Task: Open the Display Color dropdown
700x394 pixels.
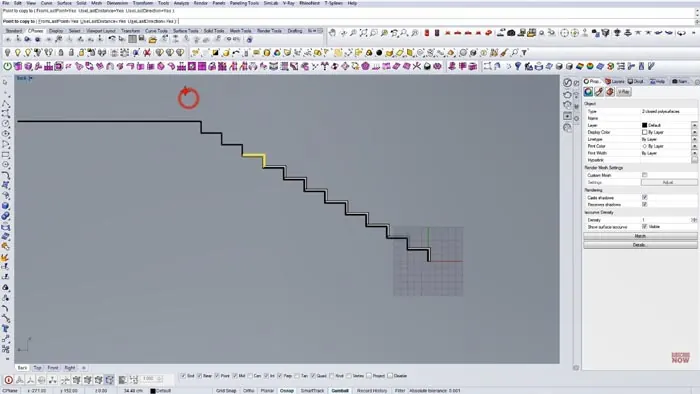Action: click(694, 133)
